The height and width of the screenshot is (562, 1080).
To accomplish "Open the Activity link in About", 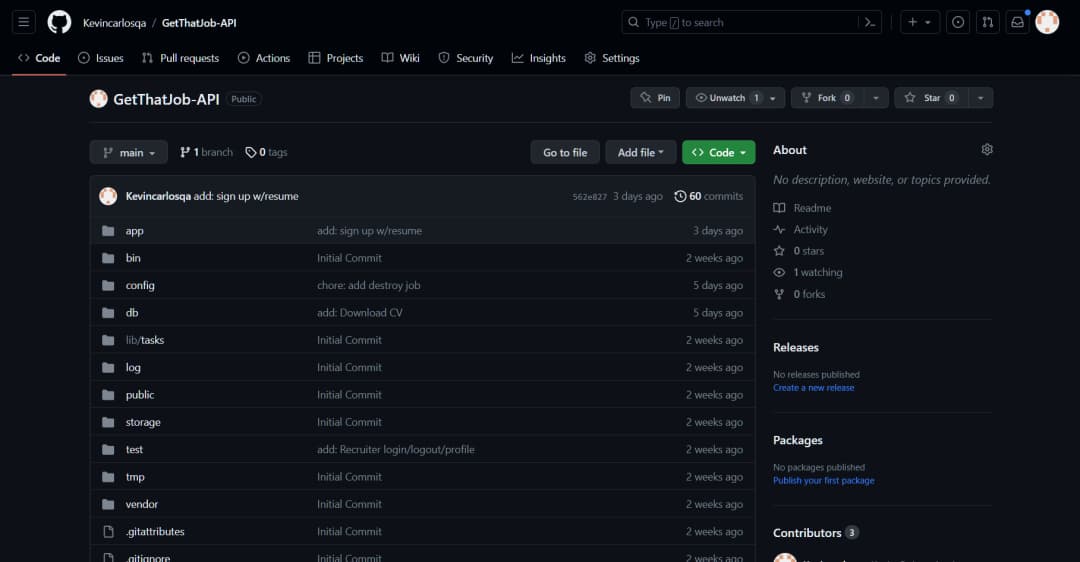I will tap(800, 229).
